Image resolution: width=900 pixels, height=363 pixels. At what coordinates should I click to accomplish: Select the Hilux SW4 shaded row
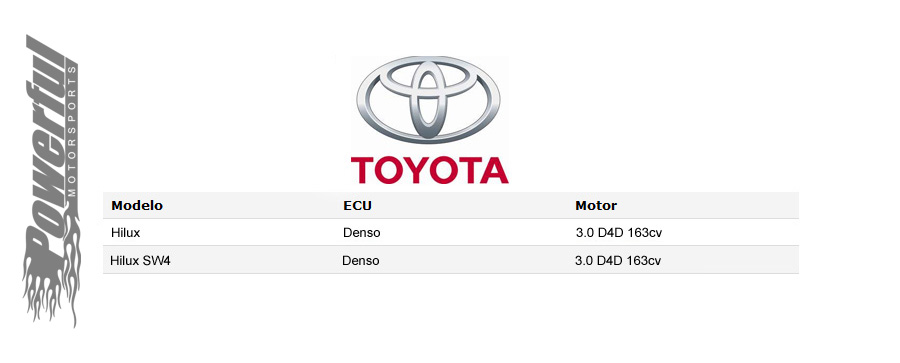(451, 260)
